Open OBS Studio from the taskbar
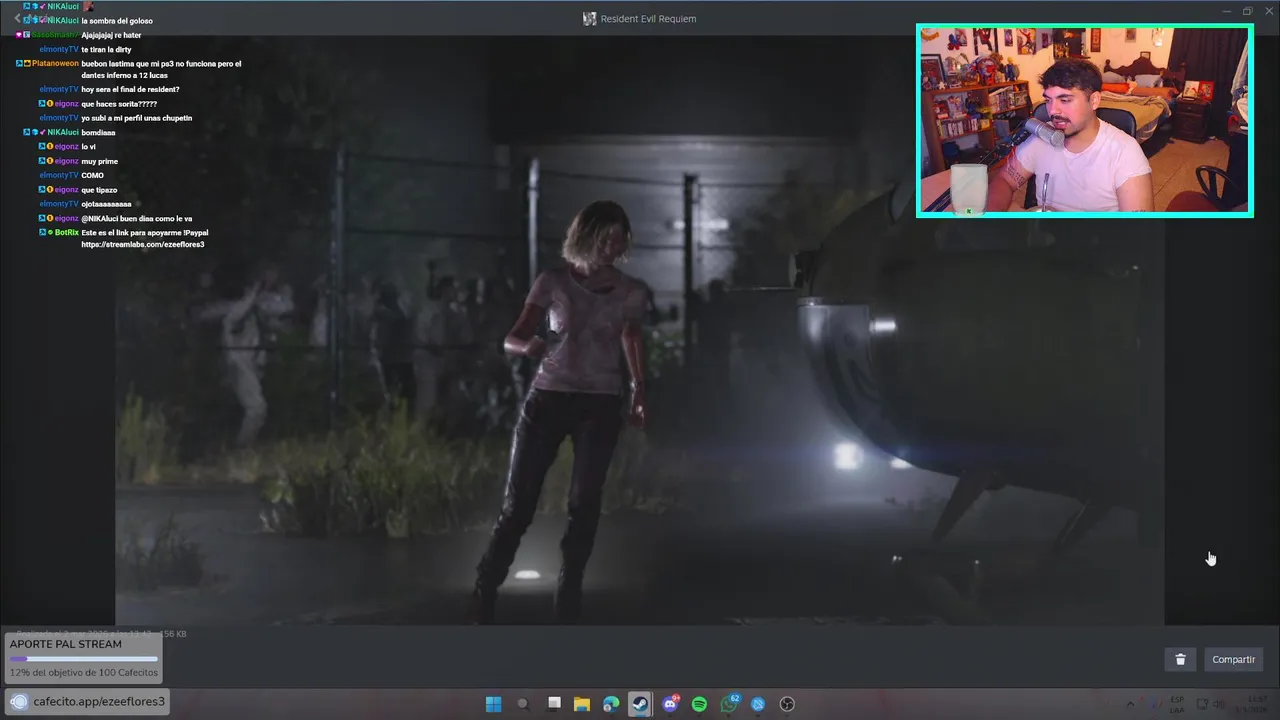 [x=787, y=704]
